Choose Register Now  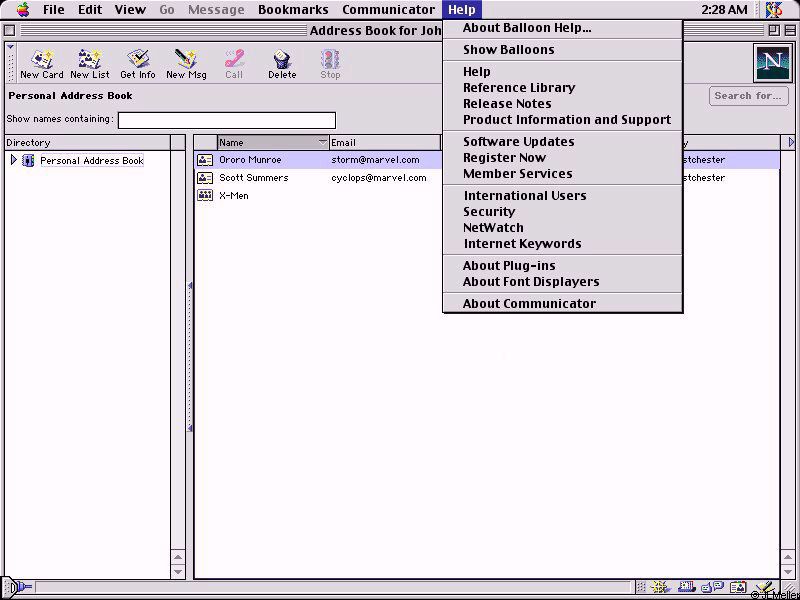pyautogui.click(x=563, y=158)
